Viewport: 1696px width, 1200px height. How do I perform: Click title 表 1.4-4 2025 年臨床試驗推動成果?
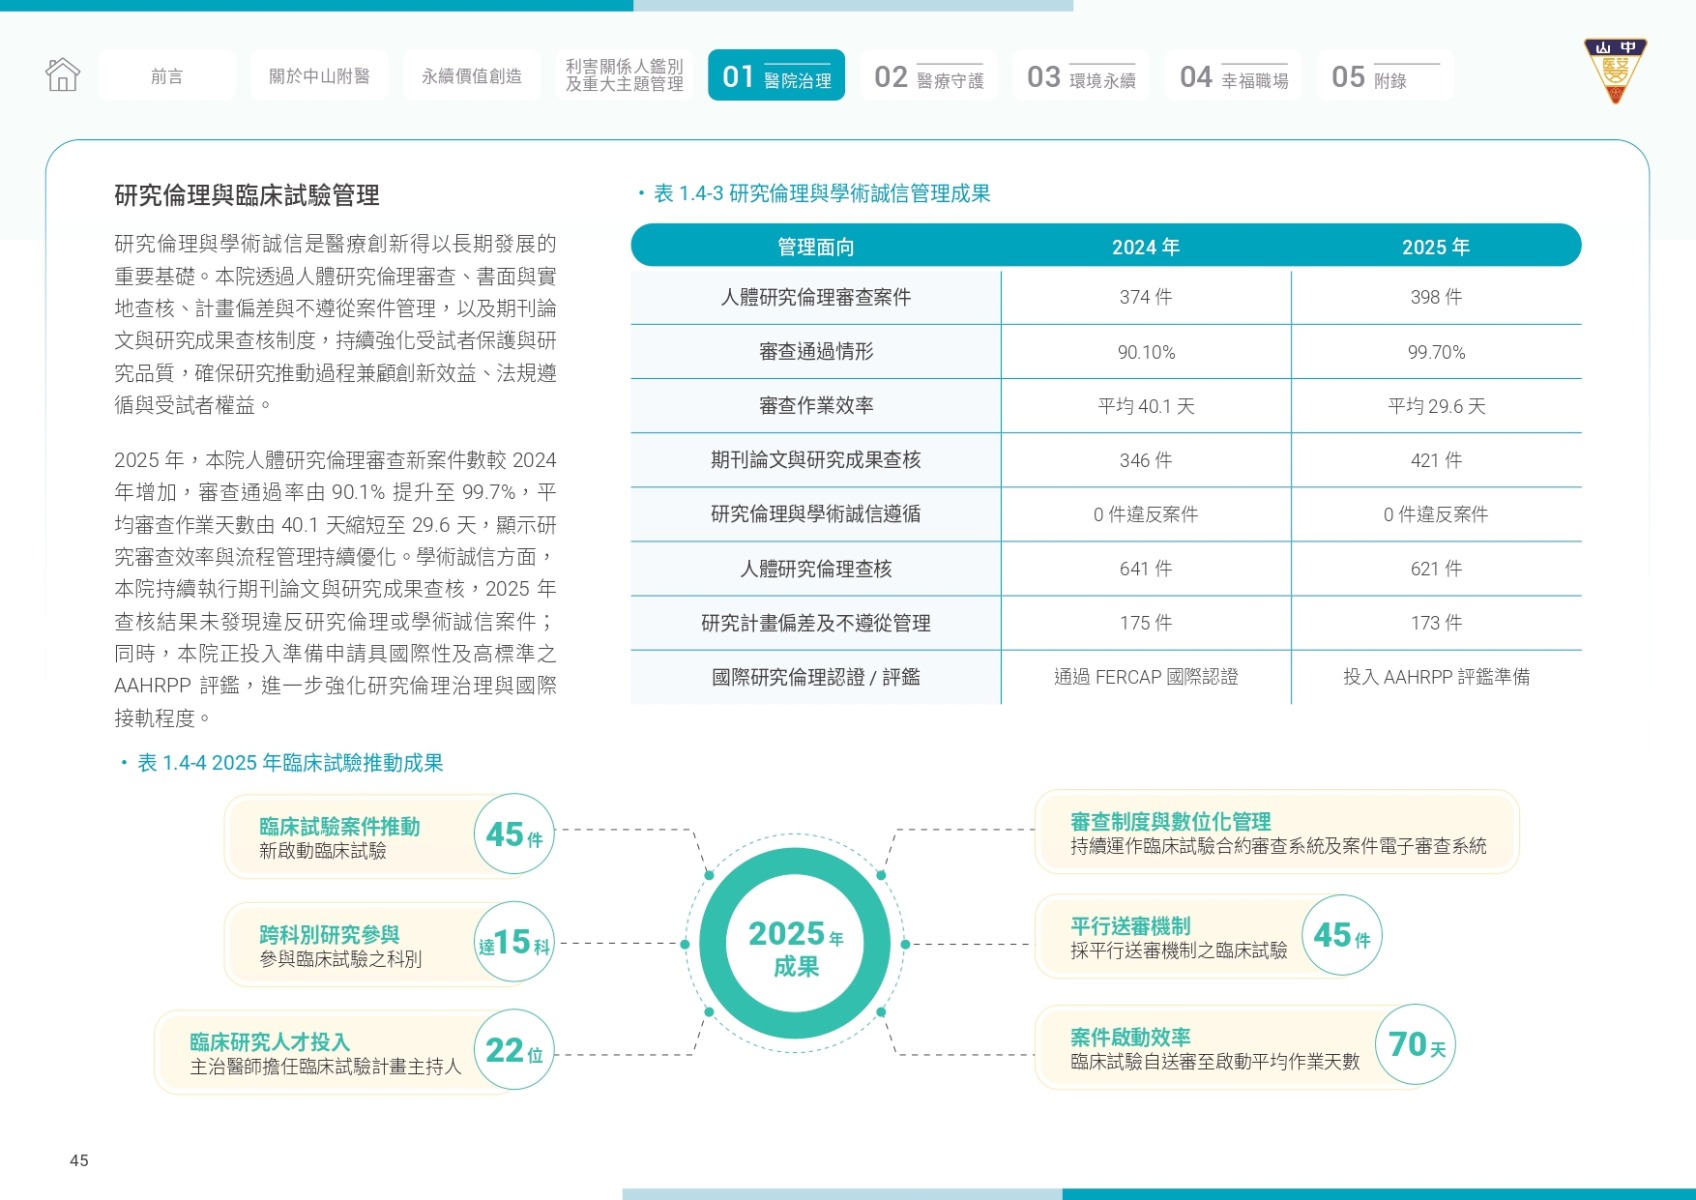(x=290, y=763)
